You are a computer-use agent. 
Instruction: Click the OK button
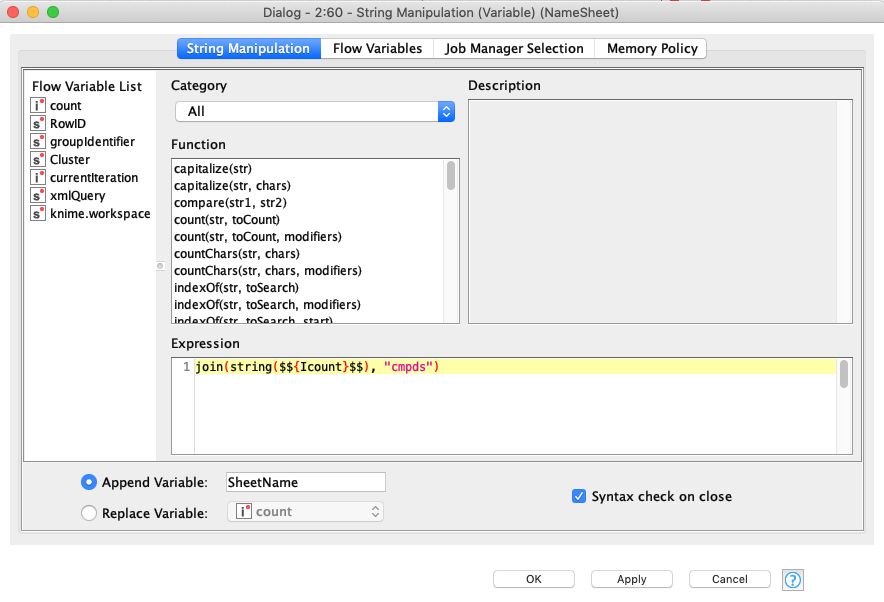point(534,579)
